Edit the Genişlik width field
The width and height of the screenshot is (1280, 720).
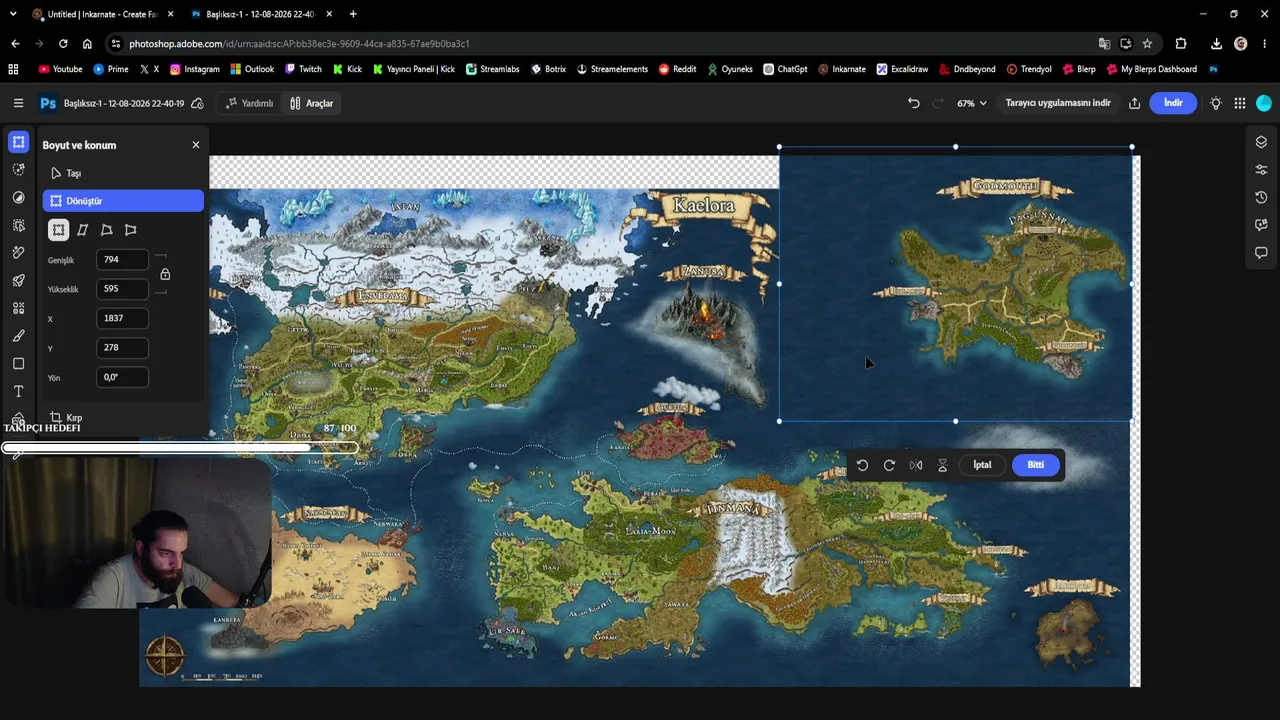(x=122, y=260)
